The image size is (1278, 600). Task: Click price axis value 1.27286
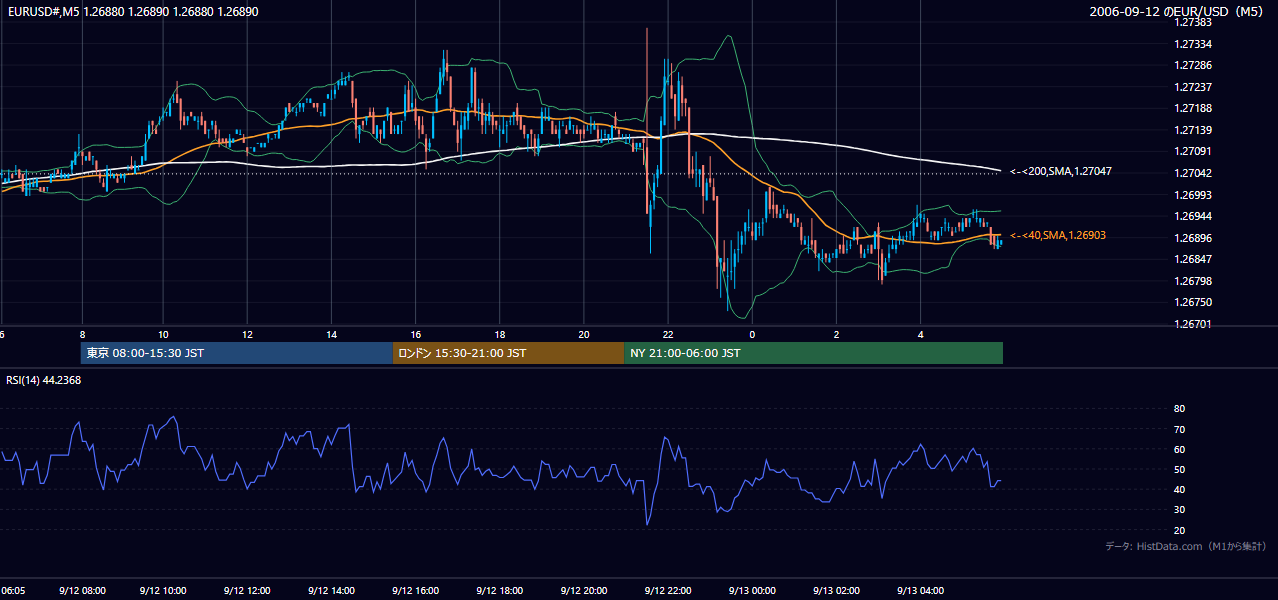1192,65
